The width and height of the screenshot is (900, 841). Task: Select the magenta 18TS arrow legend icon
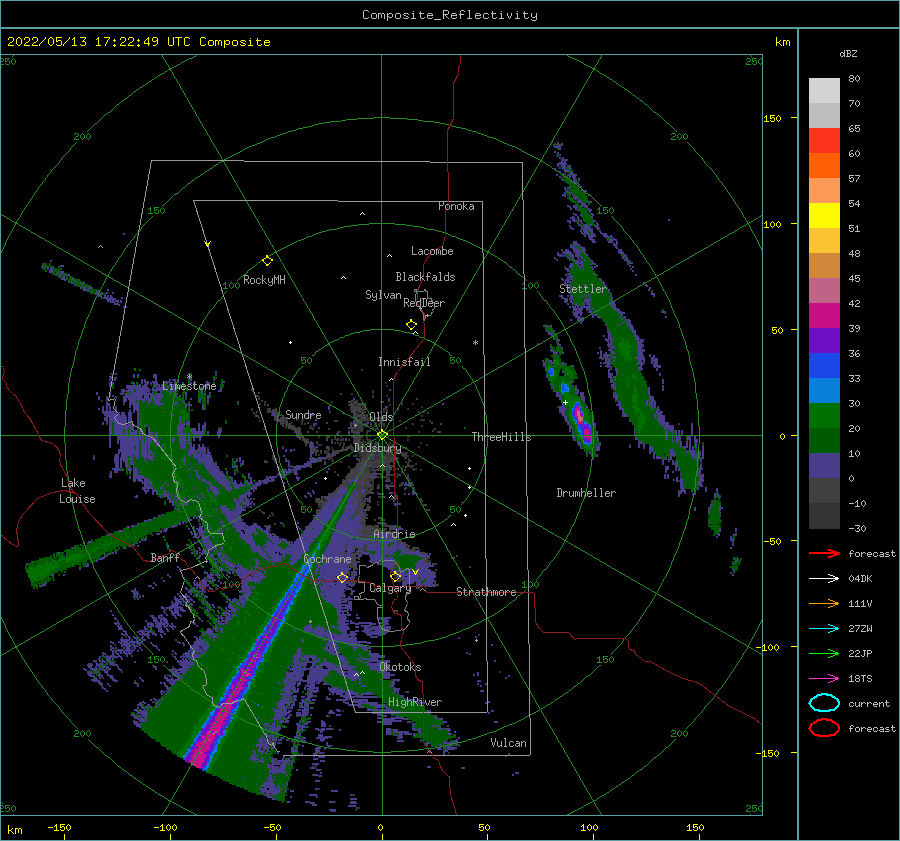(824, 679)
